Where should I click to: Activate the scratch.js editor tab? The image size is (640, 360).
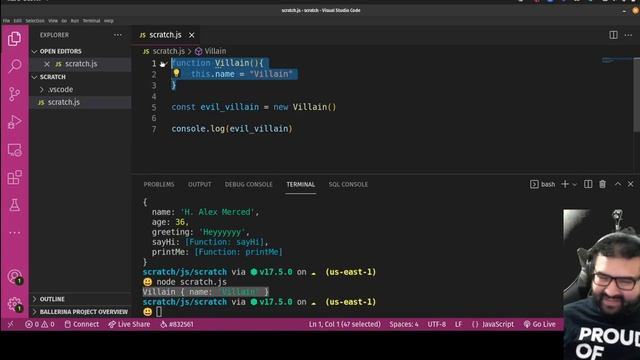click(165, 35)
